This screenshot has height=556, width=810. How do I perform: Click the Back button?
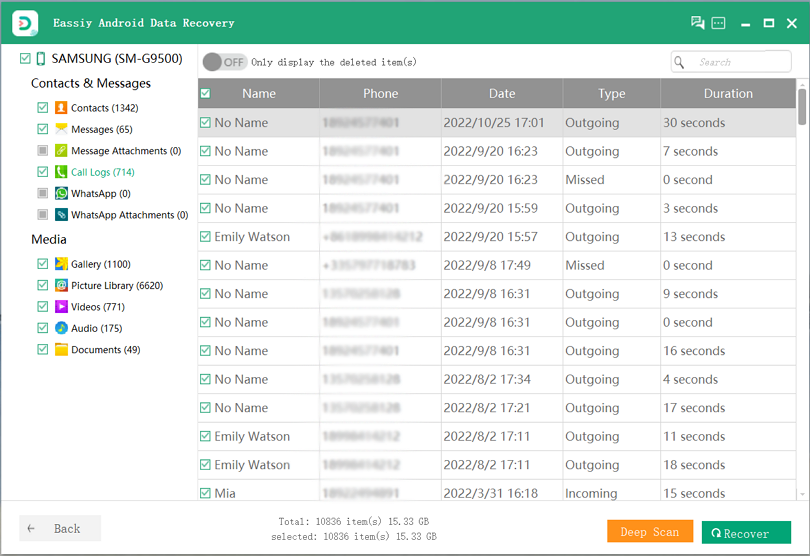click(60, 528)
